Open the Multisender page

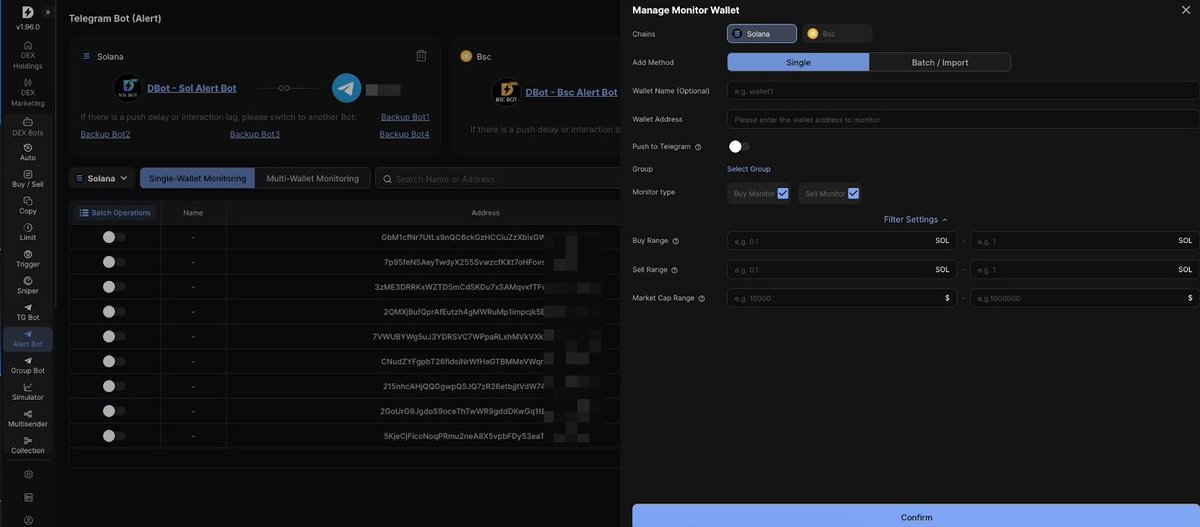pyautogui.click(x=28, y=418)
